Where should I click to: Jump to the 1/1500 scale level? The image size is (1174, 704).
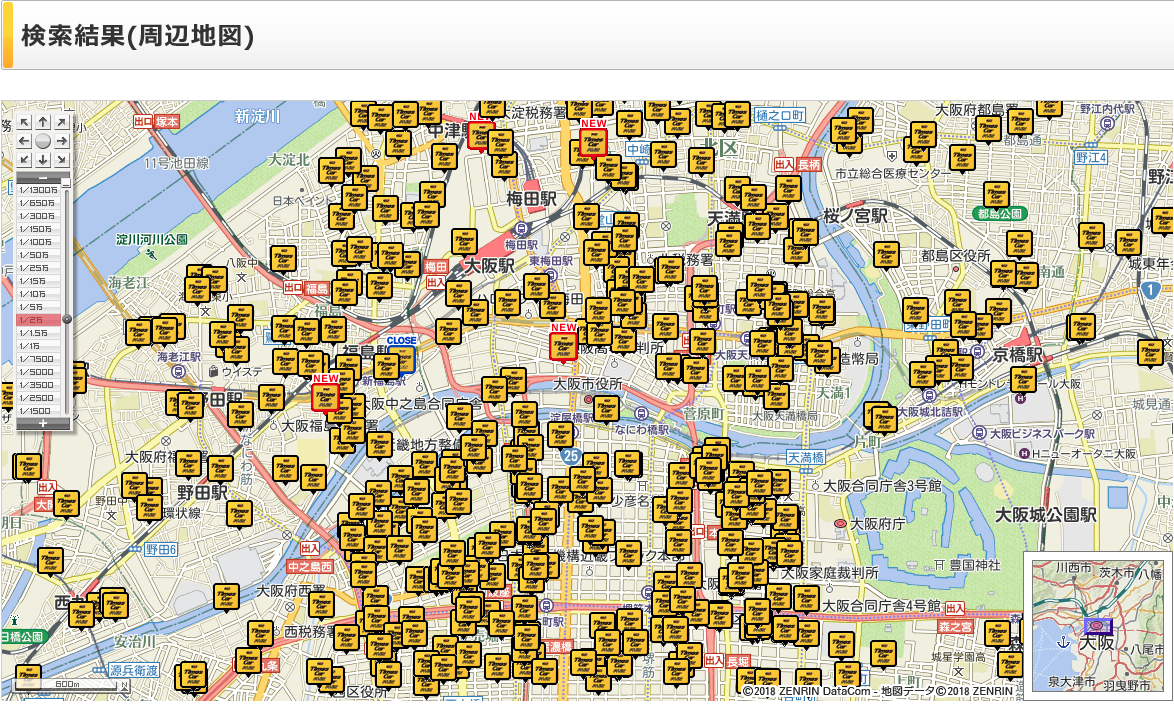point(38,410)
